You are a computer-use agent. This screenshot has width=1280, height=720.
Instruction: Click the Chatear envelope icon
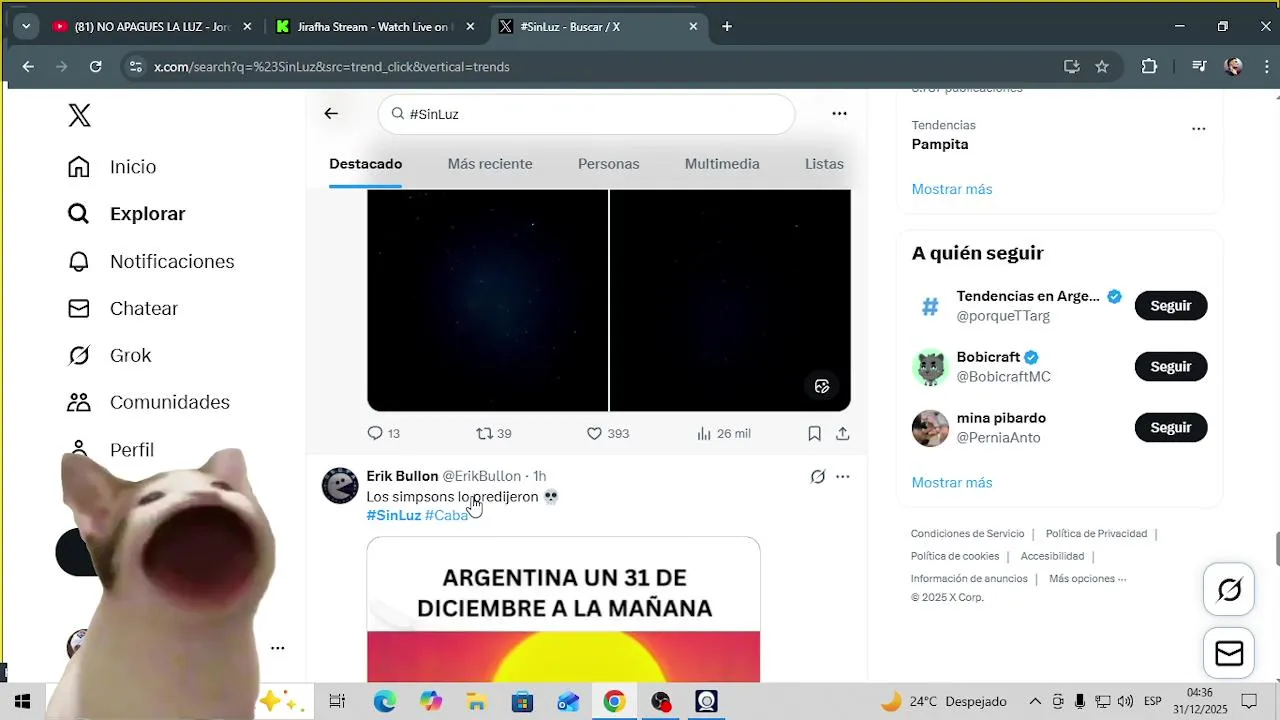click(x=79, y=308)
